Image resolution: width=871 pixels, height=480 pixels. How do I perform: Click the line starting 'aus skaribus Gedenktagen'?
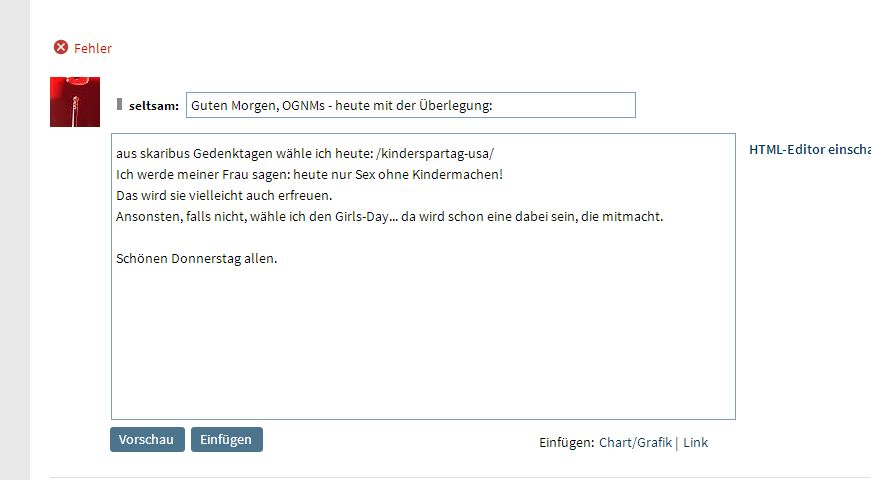[x=305, y=153]
